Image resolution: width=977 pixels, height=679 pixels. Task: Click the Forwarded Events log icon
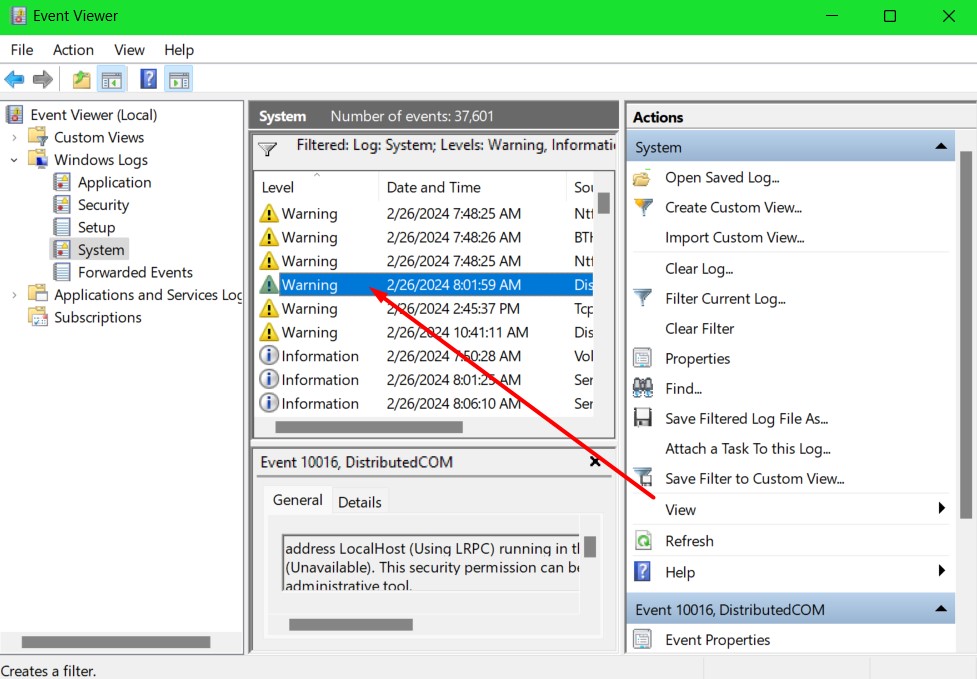[x=62, y=272]
